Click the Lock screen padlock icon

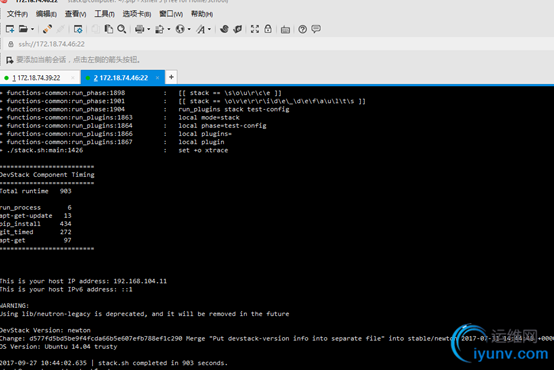pos(268,29)
